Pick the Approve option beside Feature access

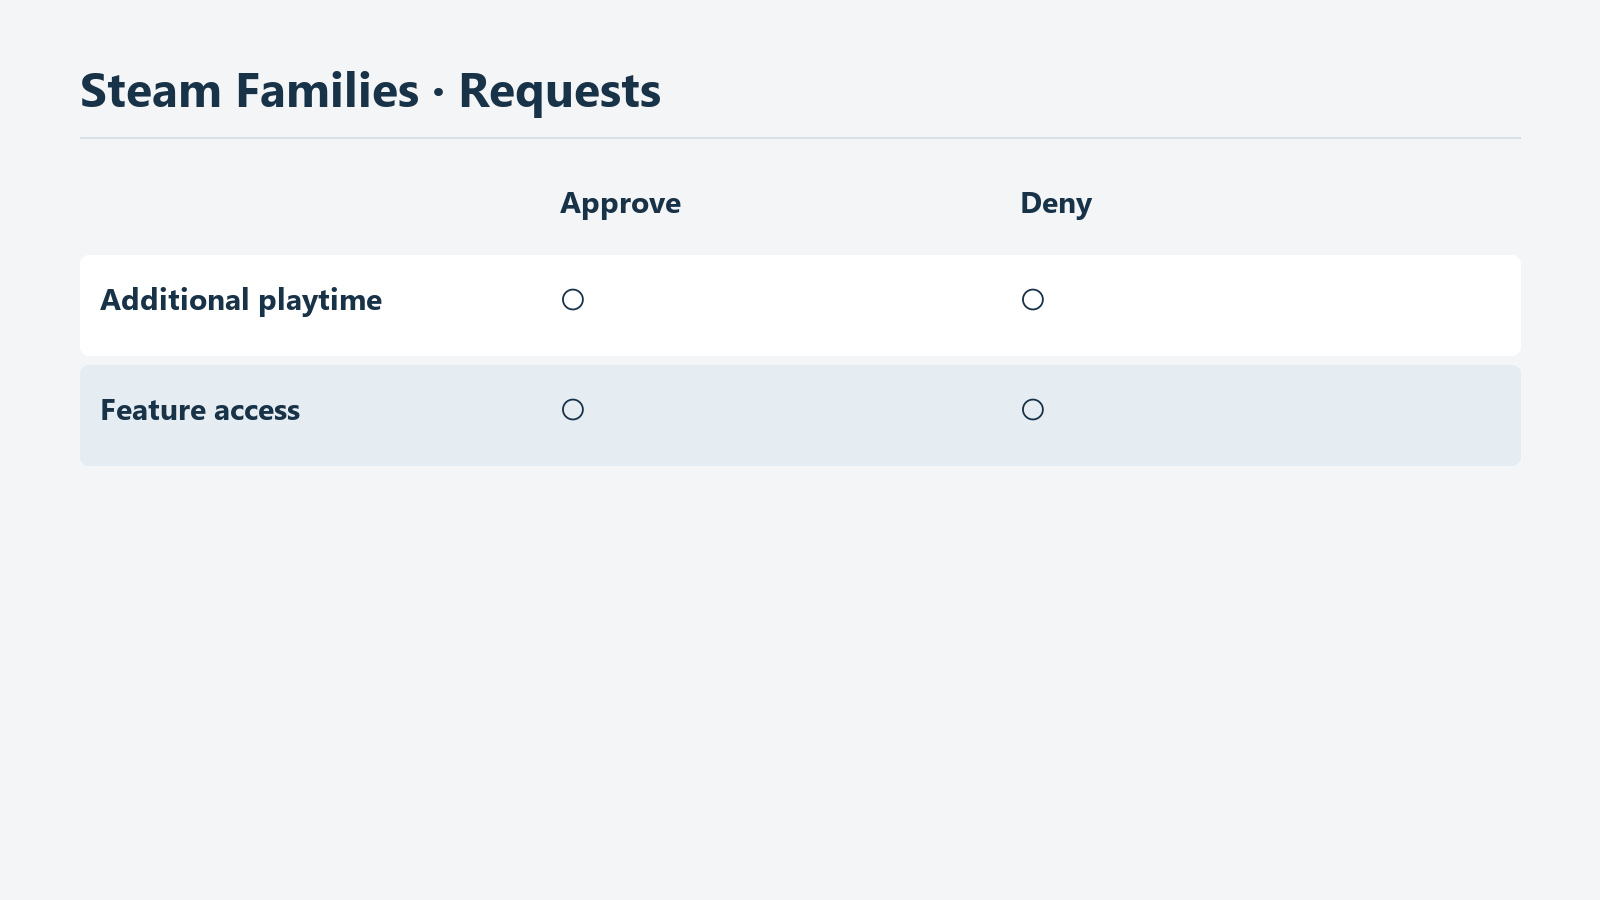pyautogui.click(x=573, y=410)
